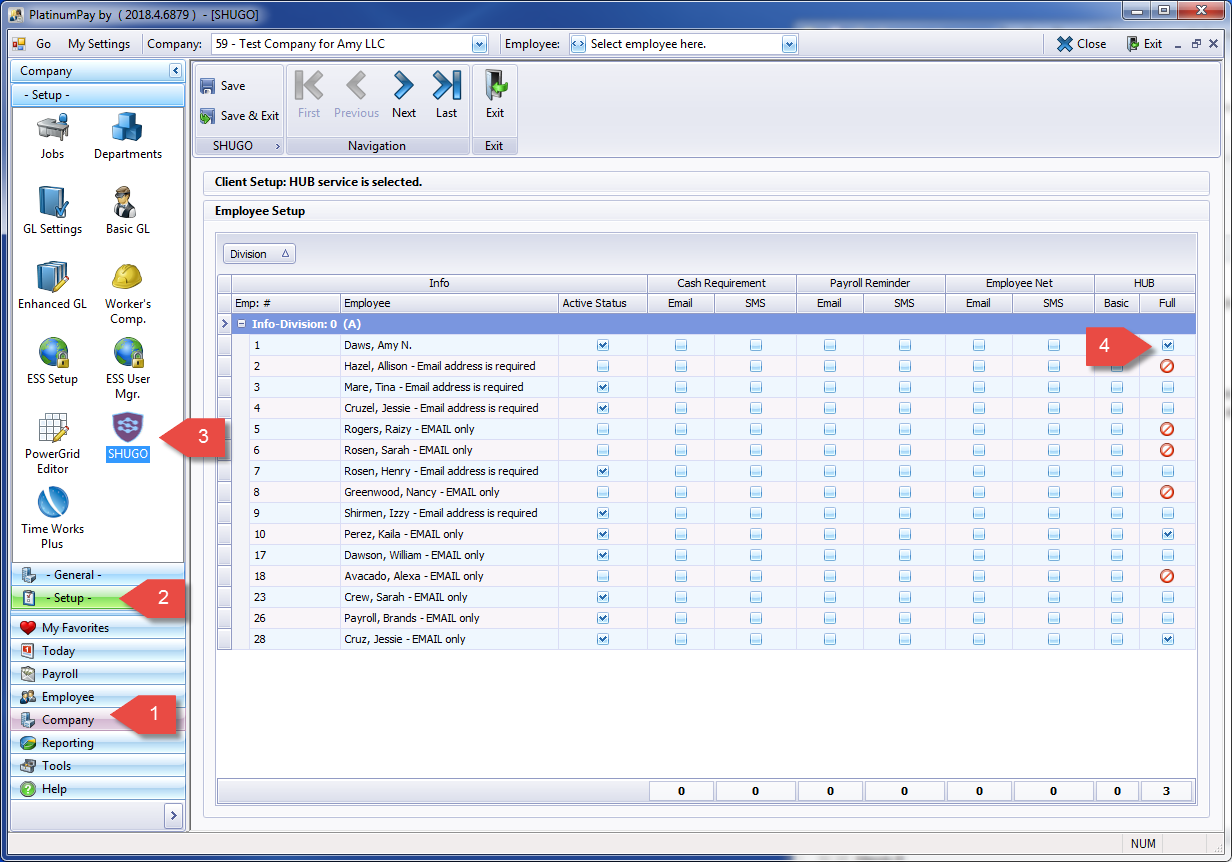
Task: Open the Enhanced GL icon
Action: pyautogui.click(x=52, y=286)
